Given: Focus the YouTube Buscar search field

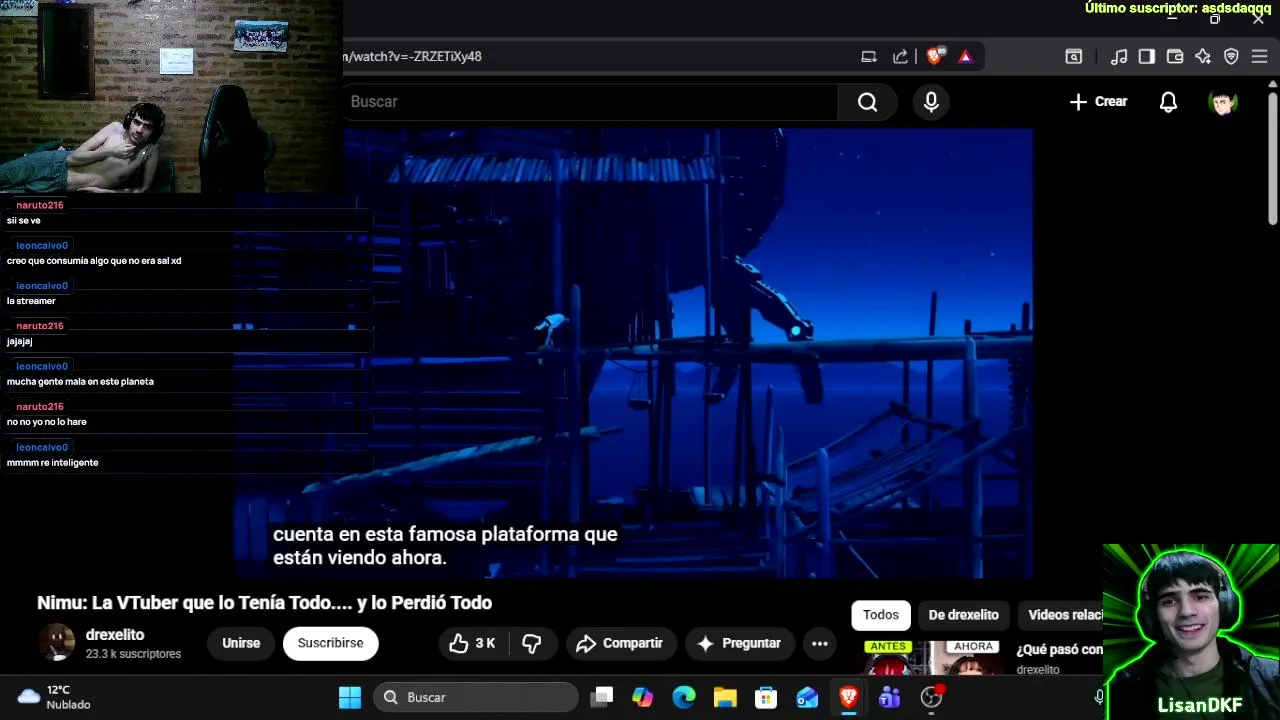Looking at the screenshot, I should click(x=590, y=102).
